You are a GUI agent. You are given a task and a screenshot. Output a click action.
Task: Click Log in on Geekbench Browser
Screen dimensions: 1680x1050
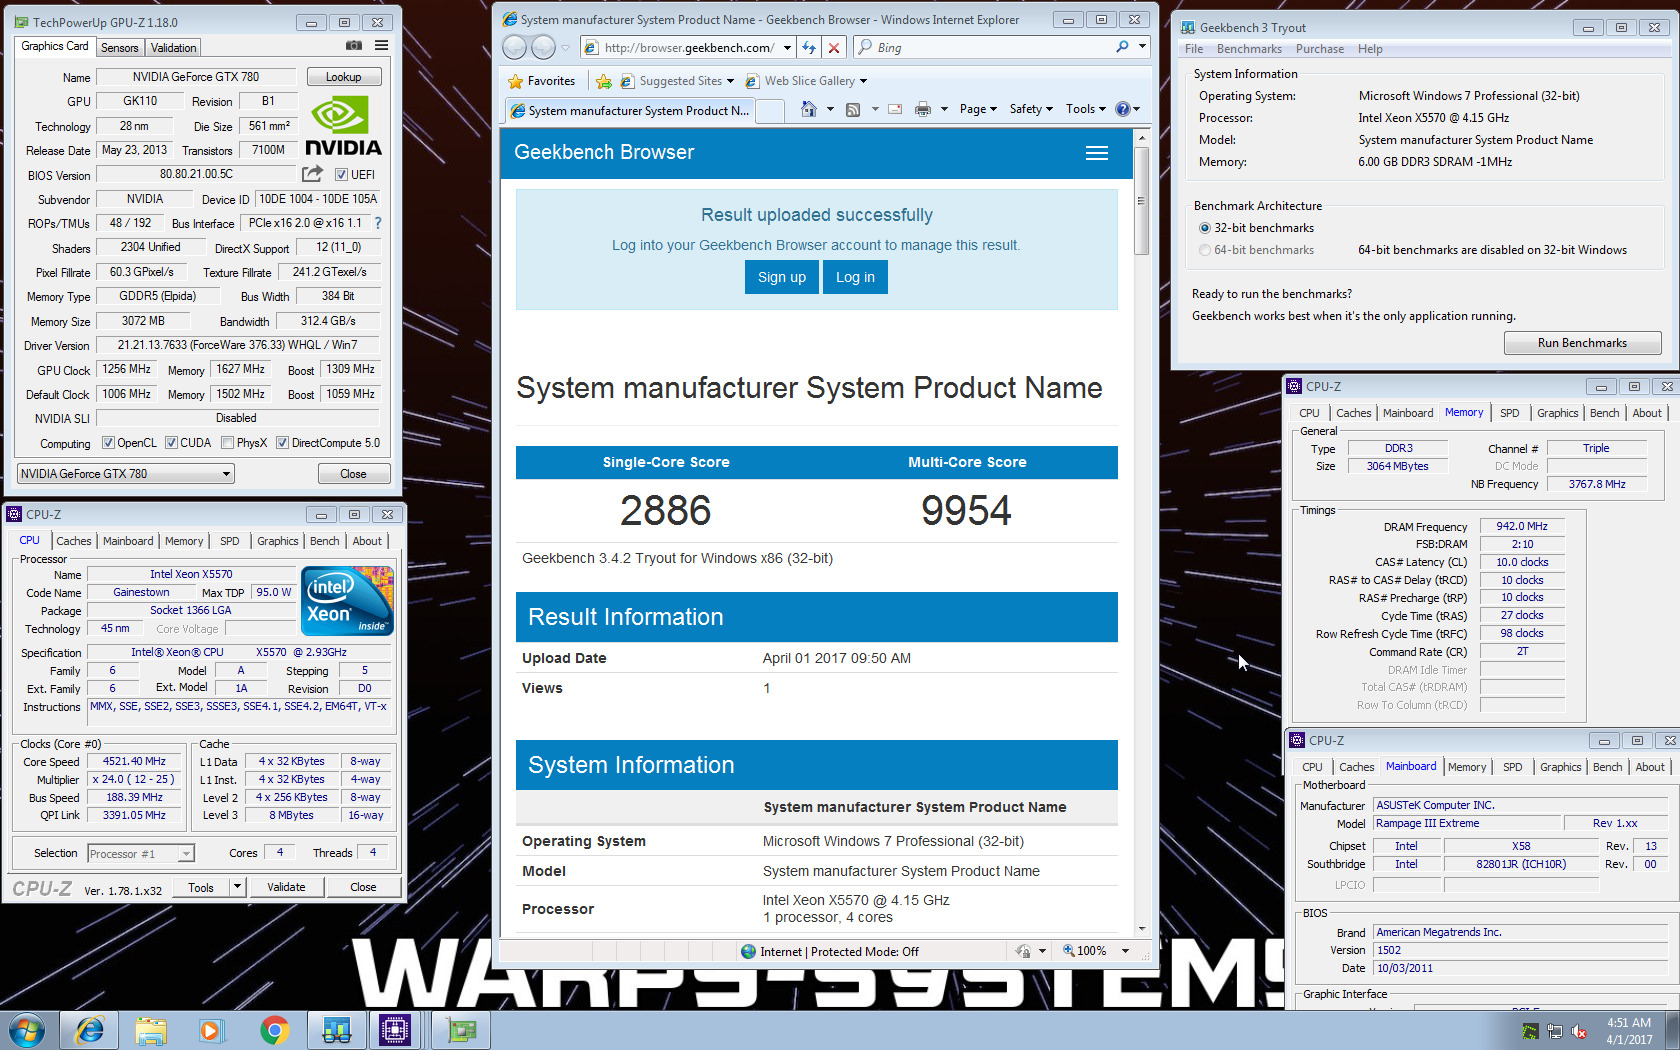[855, 277]
